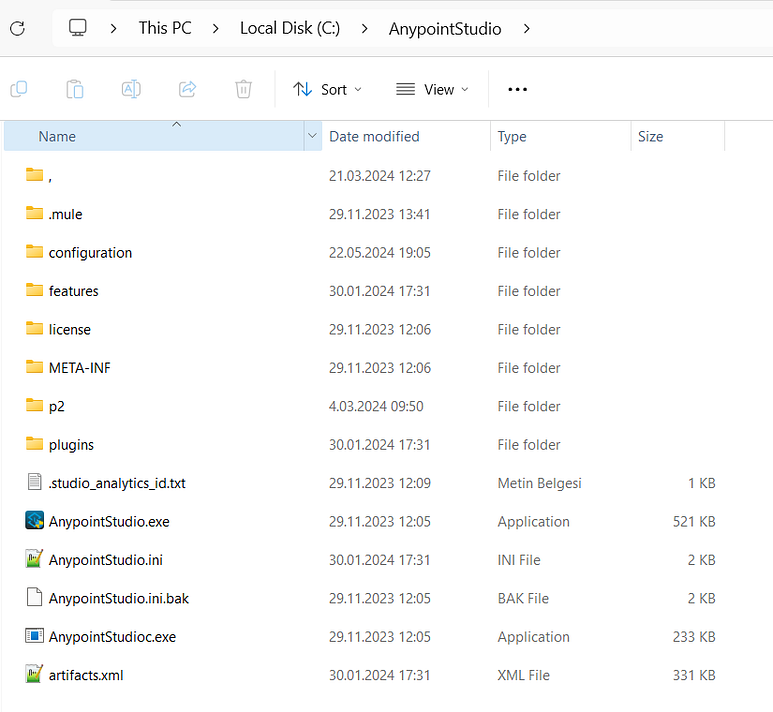Click the AnypointStudio.exe application icon

(x=34, y=520)
